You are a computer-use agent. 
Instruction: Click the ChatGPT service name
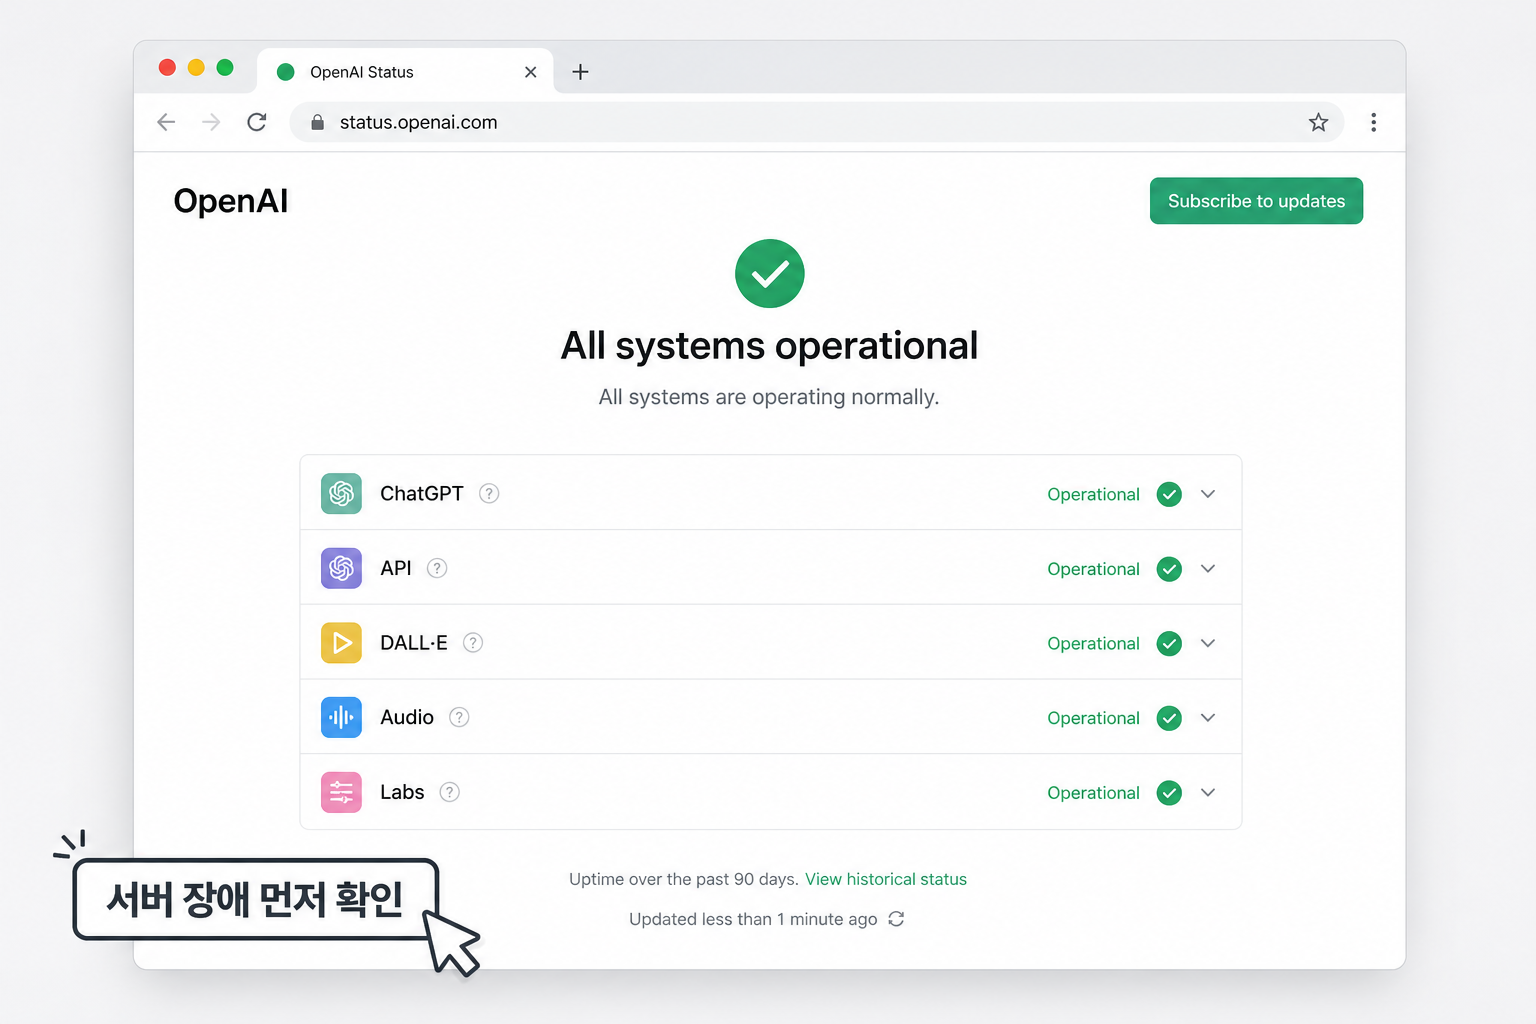422,493
